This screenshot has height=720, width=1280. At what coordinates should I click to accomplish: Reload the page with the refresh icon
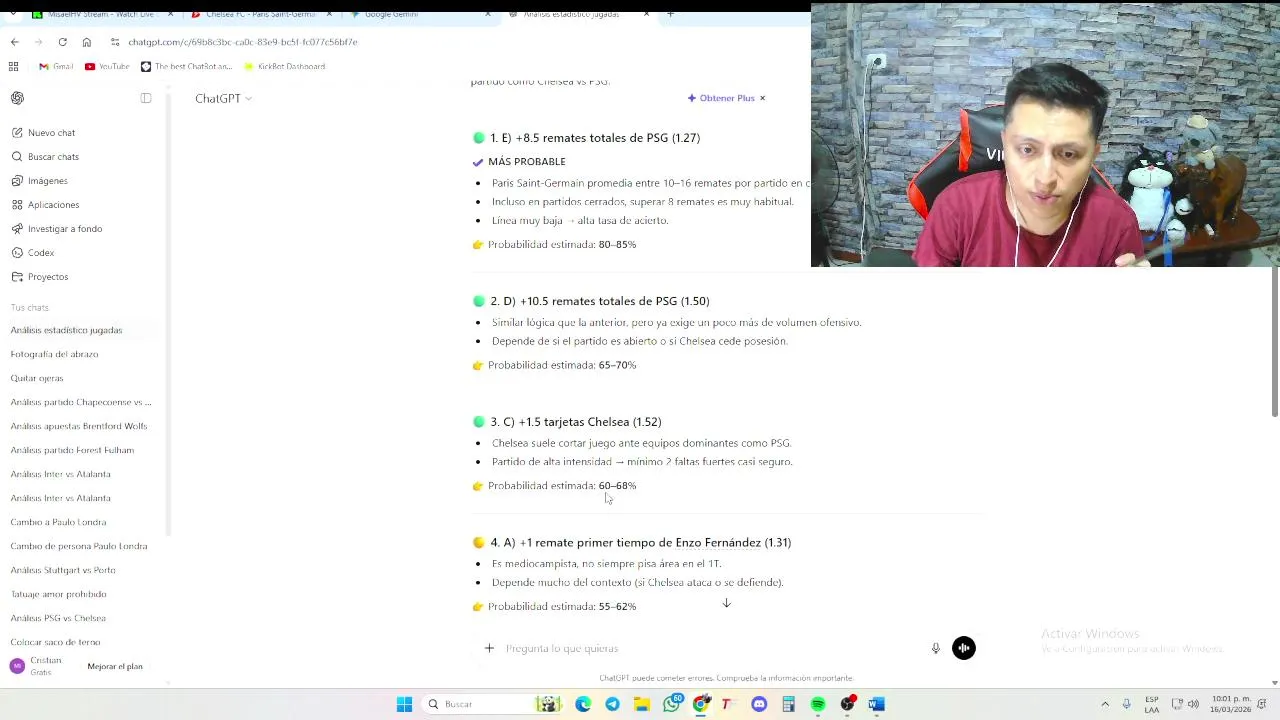tap(62, 42)
